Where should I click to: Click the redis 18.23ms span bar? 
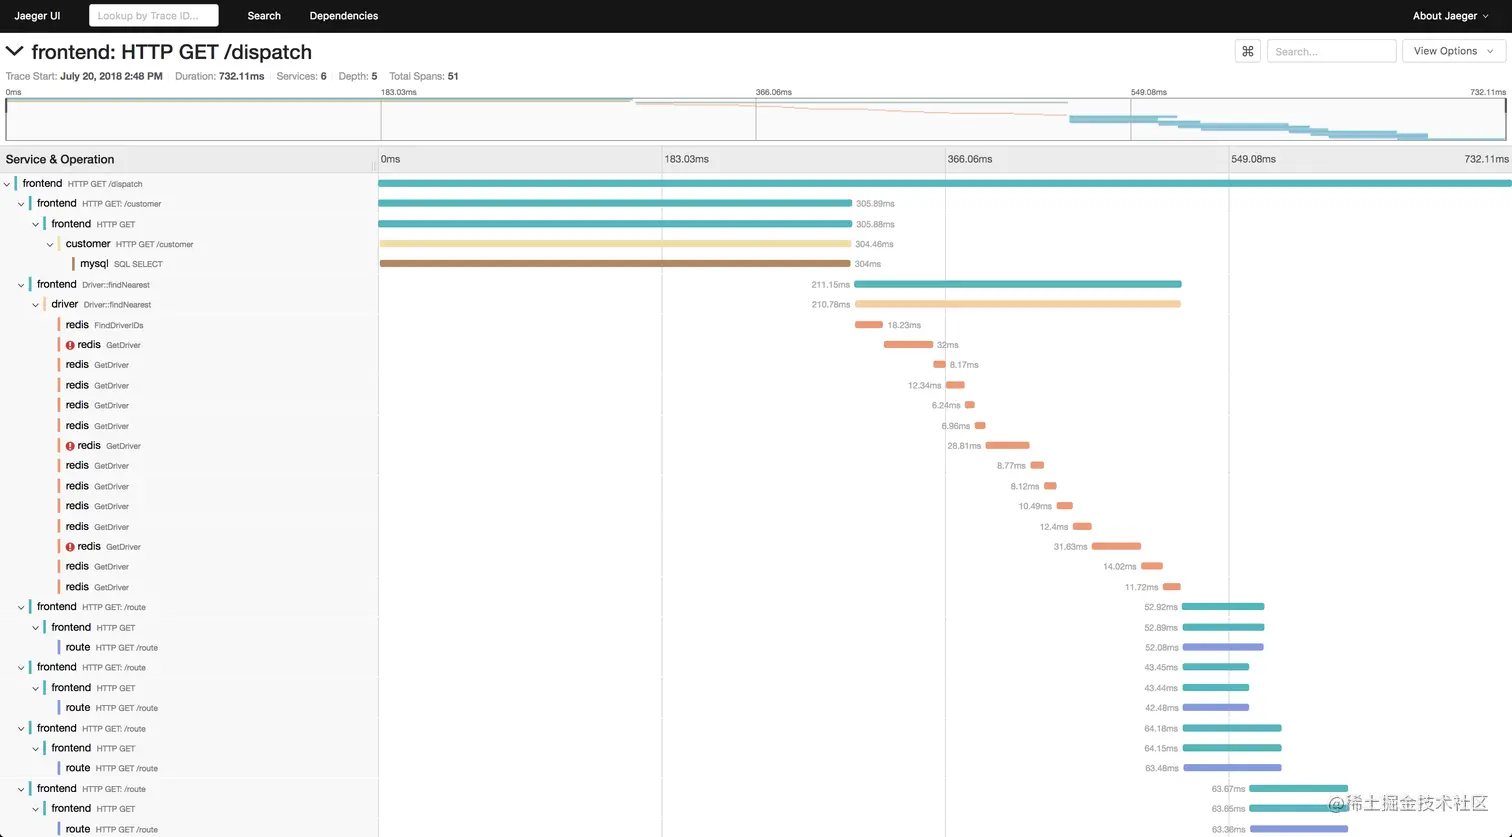[868, 325]
